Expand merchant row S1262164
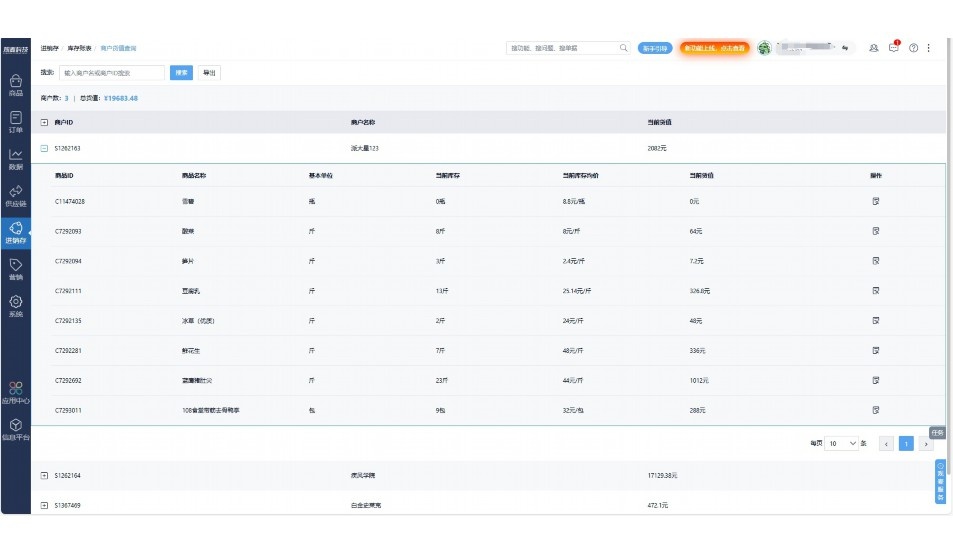Viewport: 953px width, 554px height. pos(44,475)
